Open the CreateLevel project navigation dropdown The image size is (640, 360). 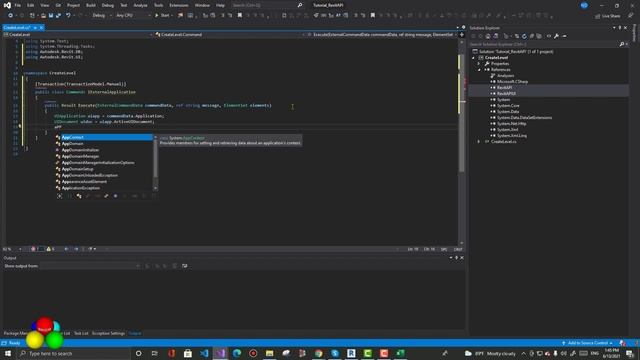coord(78,35)
